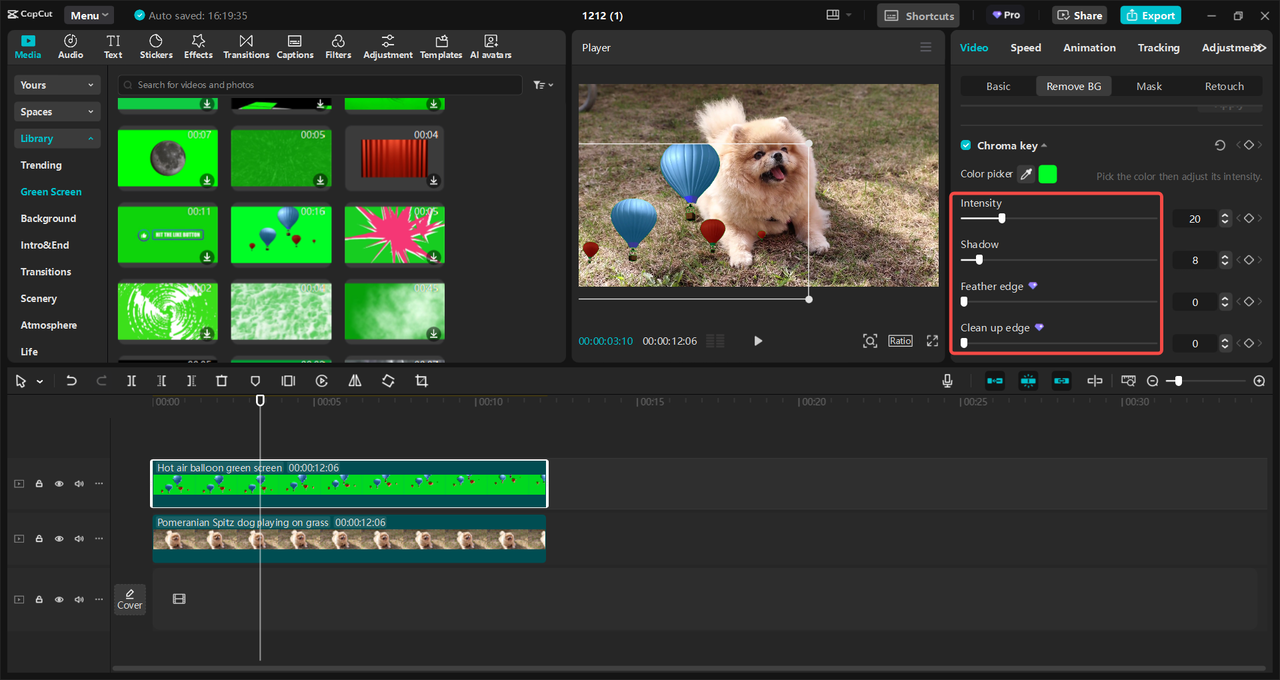This screenshot has width=1280, height=680.
Task: Open the AI avatars tab
Action: click(491, 46)
